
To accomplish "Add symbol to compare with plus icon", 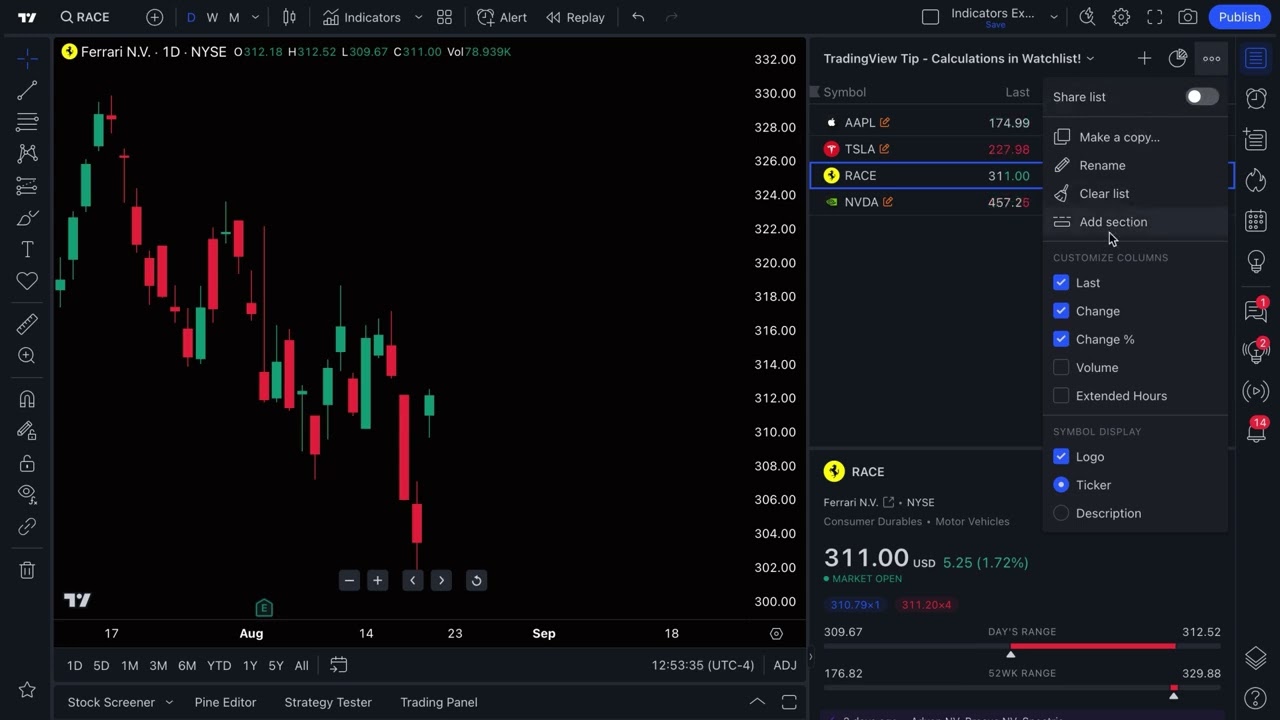I will 155,17.
